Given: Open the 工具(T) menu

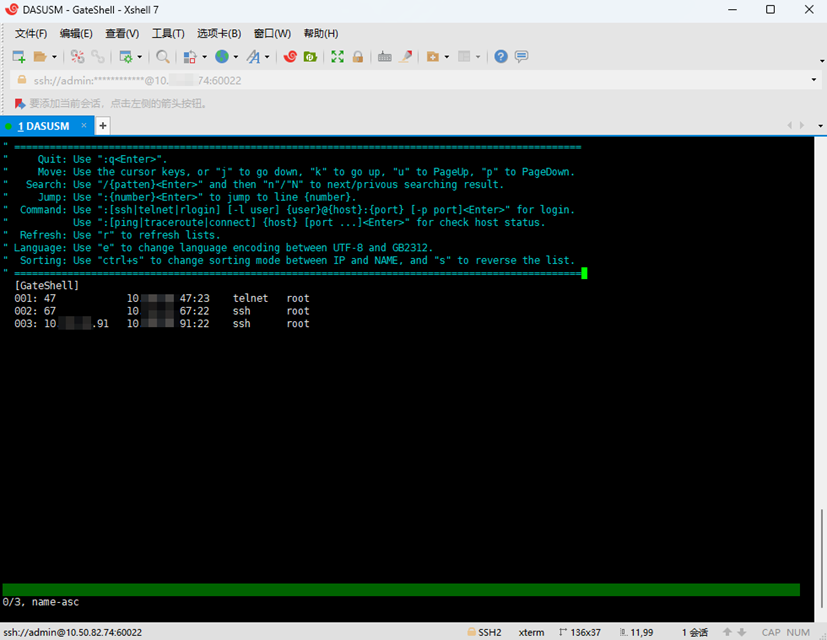Looking at the screenshot, I should (x=167, y=34).
